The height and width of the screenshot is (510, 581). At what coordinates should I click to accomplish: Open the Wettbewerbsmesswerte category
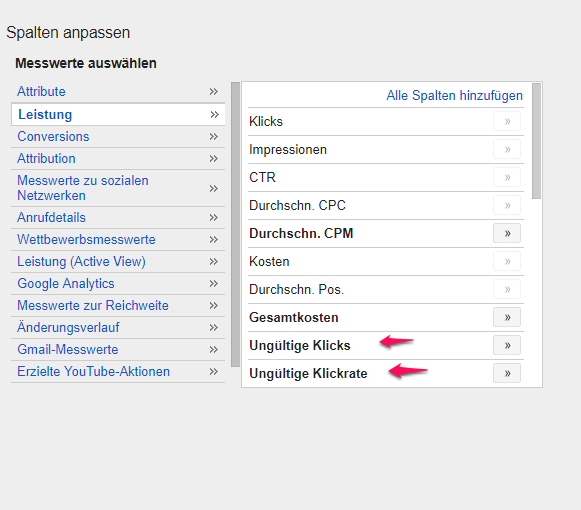[118, 239]
